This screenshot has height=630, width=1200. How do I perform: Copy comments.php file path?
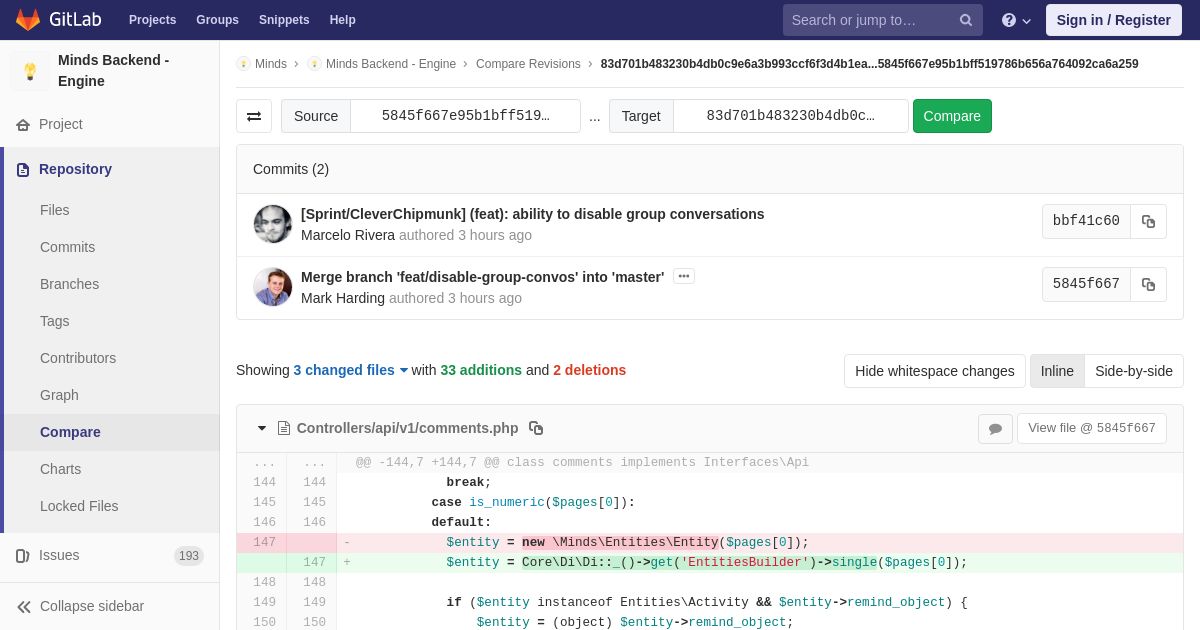(536, 428)
